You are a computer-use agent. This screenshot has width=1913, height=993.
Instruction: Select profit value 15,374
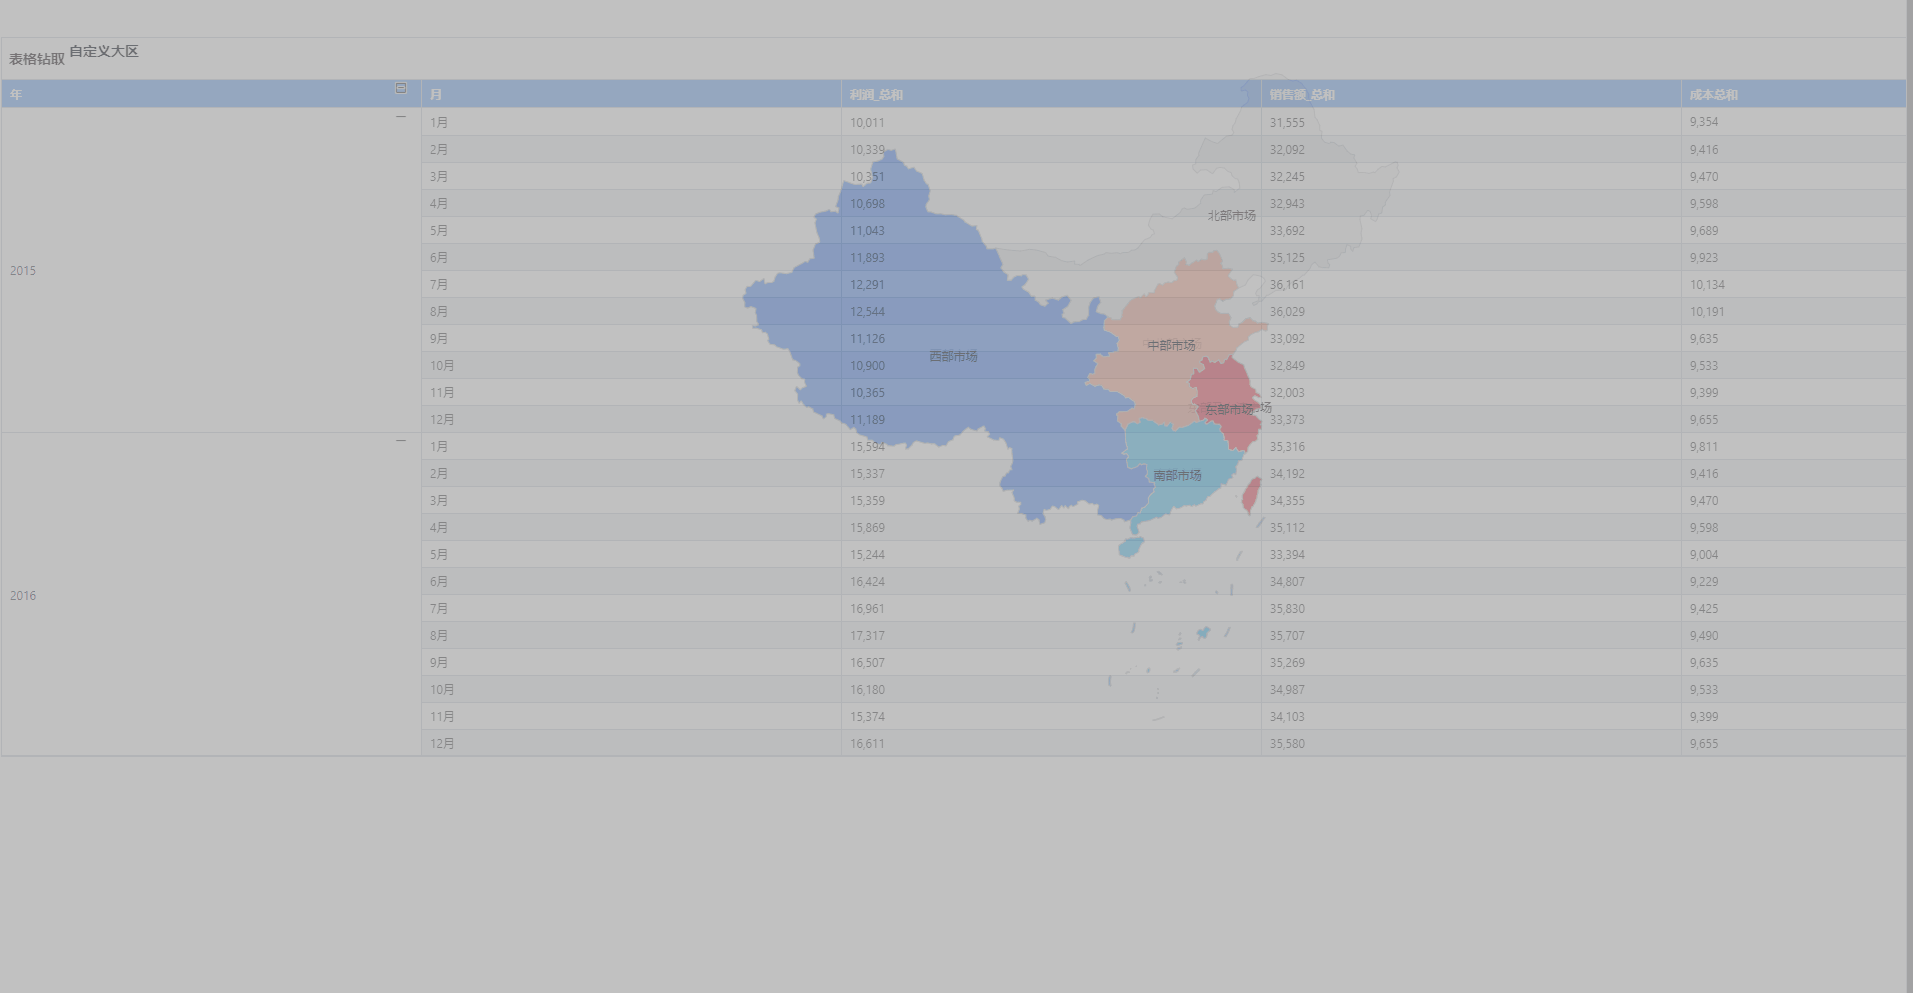[867, 717]
